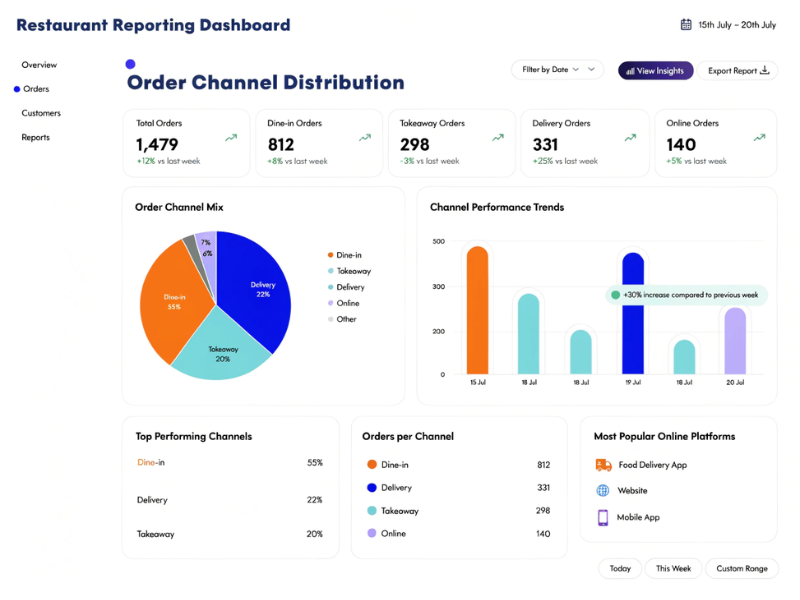The height and width of the screenshot is (600, 800).
Task: Click the Mobile App phone icon
Action: (x=604, y=517)
